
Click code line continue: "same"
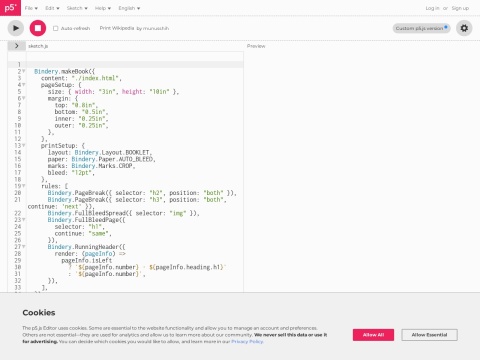coord(83,233)
